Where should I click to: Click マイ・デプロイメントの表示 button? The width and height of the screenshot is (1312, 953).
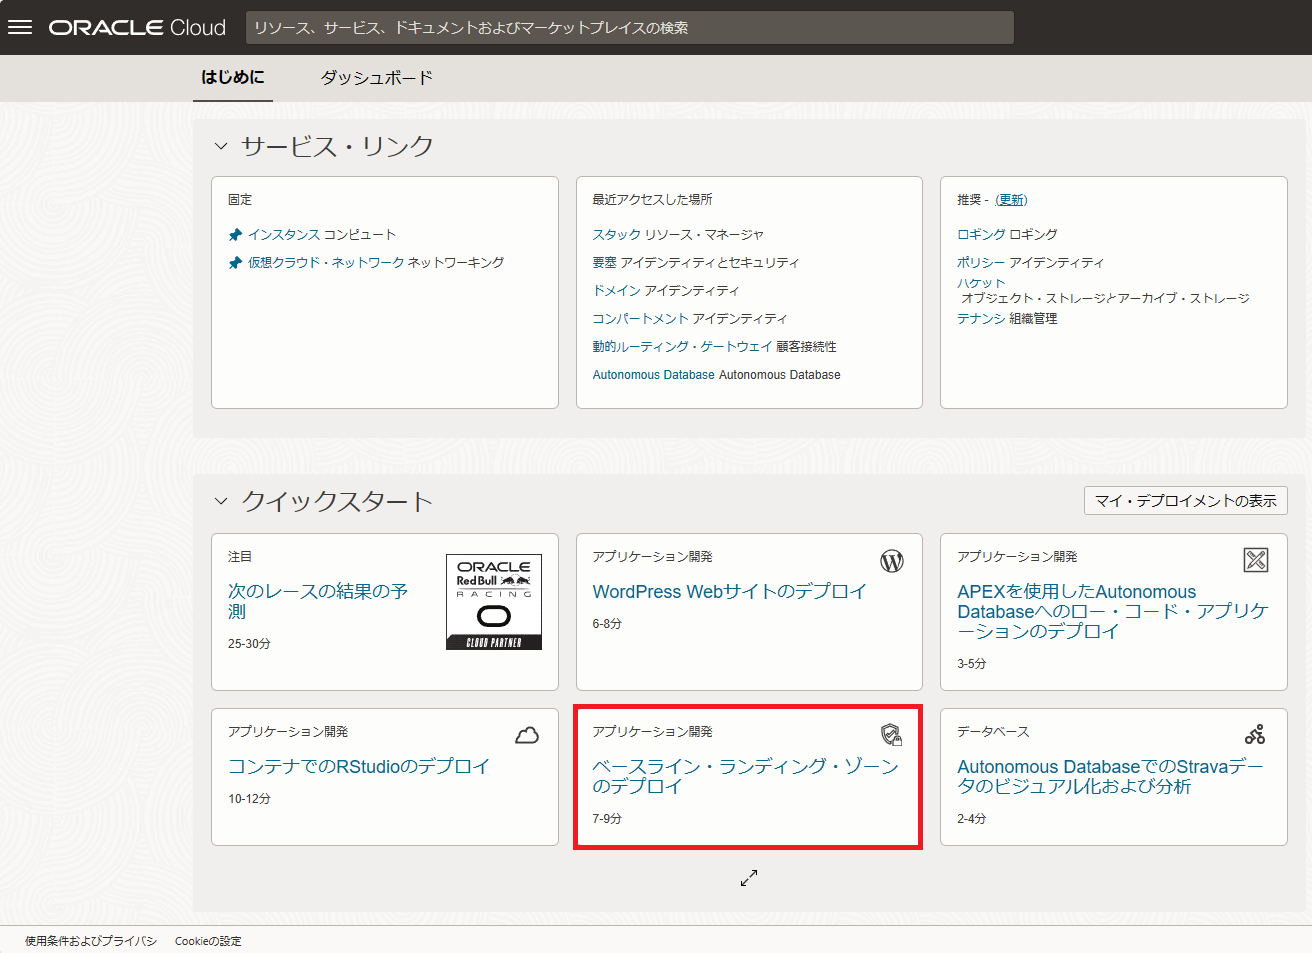click(x=1186, y=501)
